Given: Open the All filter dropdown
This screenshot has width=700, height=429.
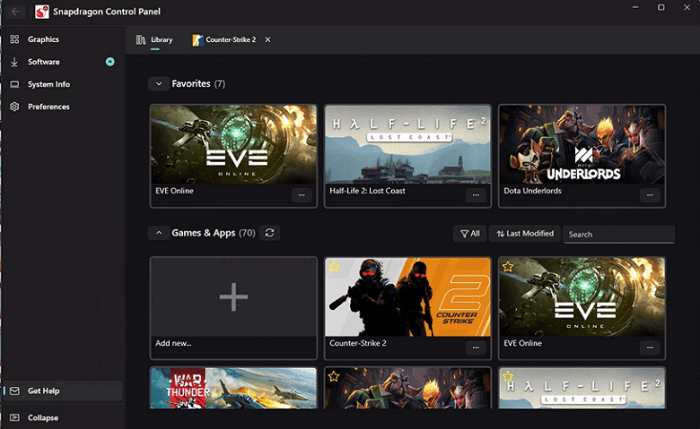Looking at the screenshot, I should click(x=469, y=233).
